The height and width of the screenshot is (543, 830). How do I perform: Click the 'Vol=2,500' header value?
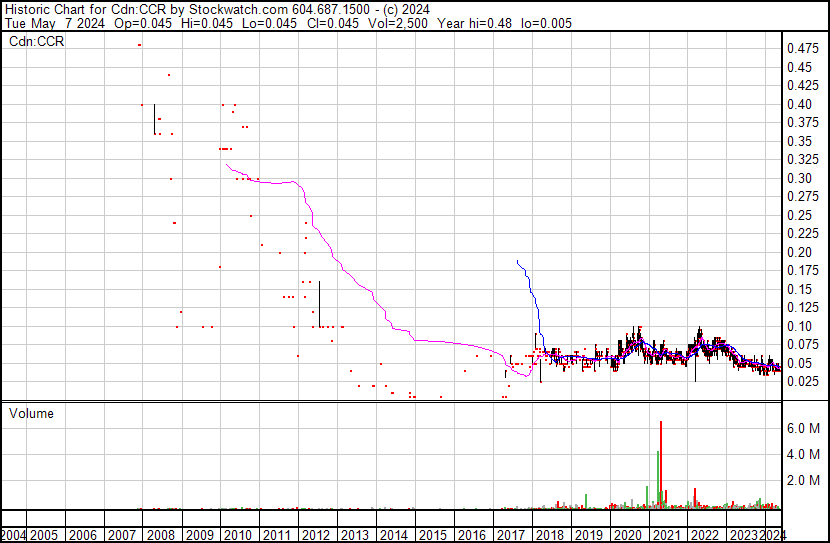(x=398, y=23)
